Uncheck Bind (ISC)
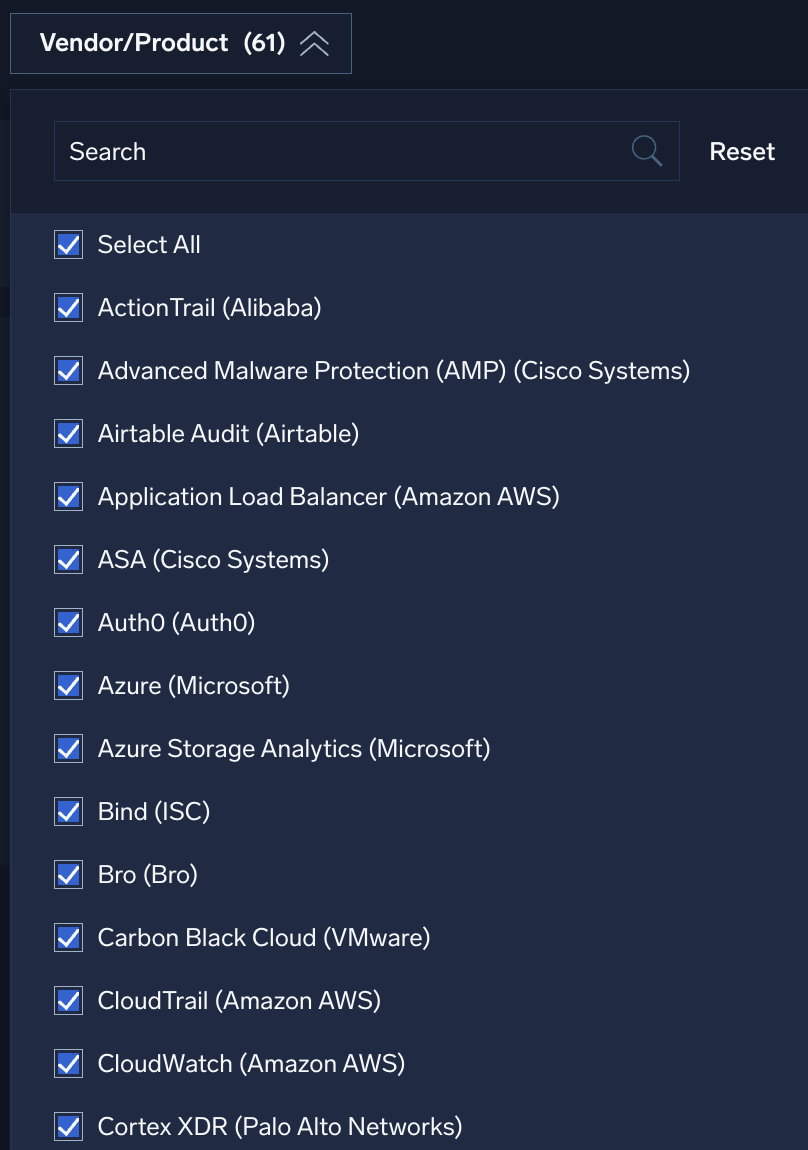 (67, 811)
